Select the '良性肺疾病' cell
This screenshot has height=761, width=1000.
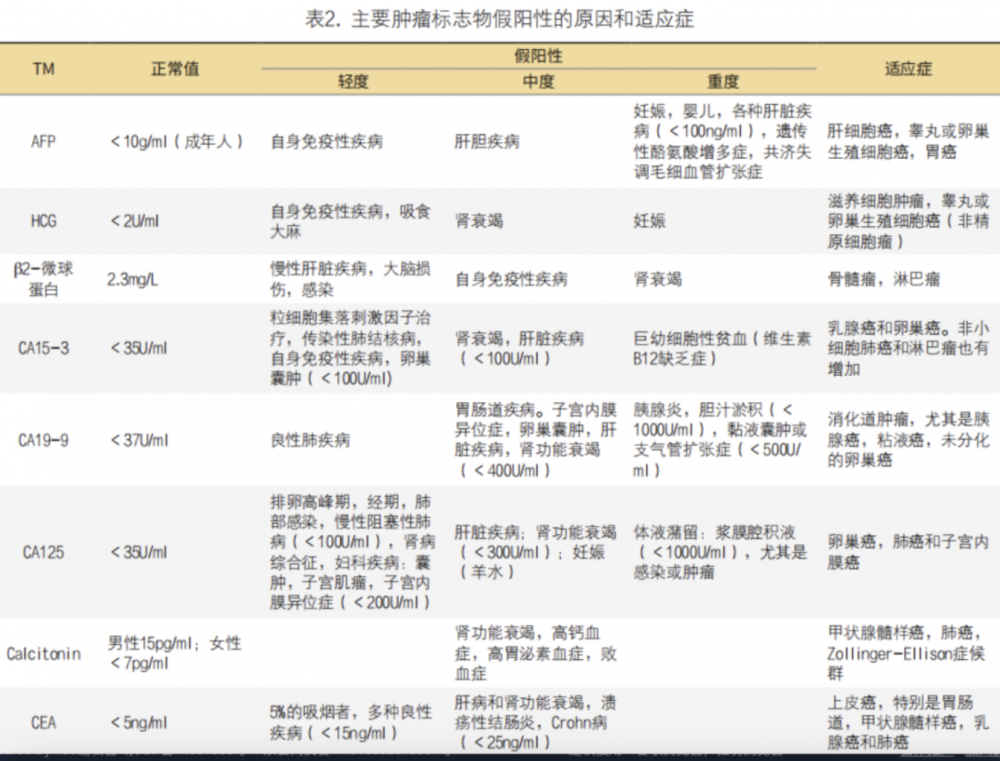310,440
